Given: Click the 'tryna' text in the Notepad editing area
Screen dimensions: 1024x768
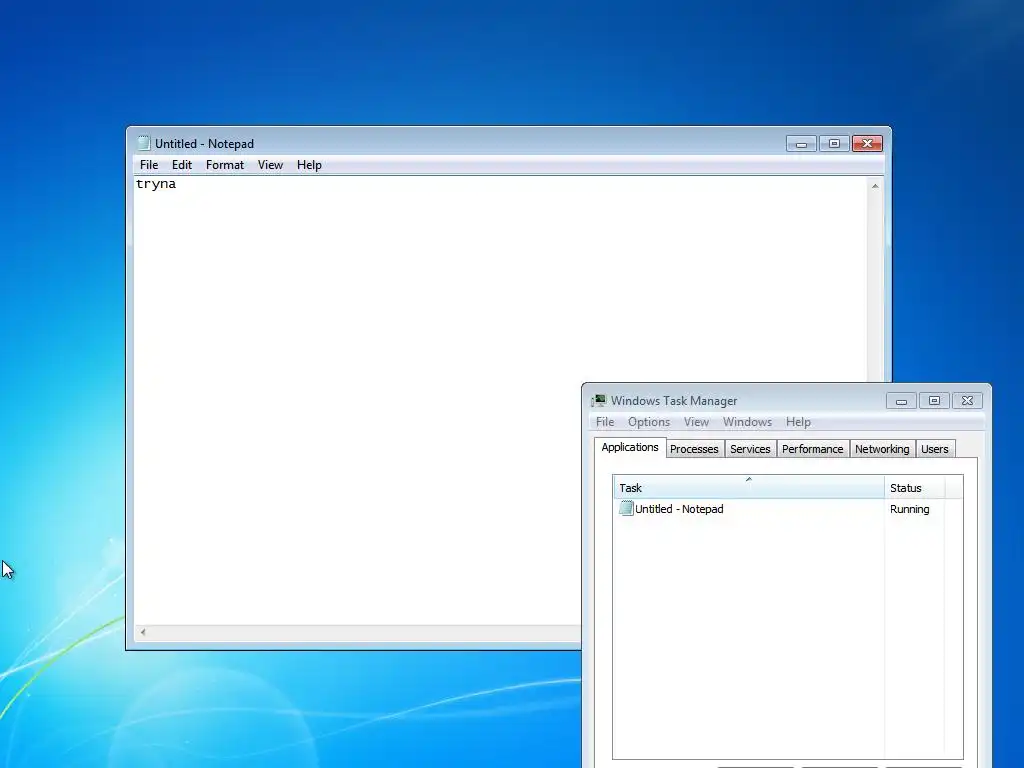Looking at the screenshot, I should (155, 184).
